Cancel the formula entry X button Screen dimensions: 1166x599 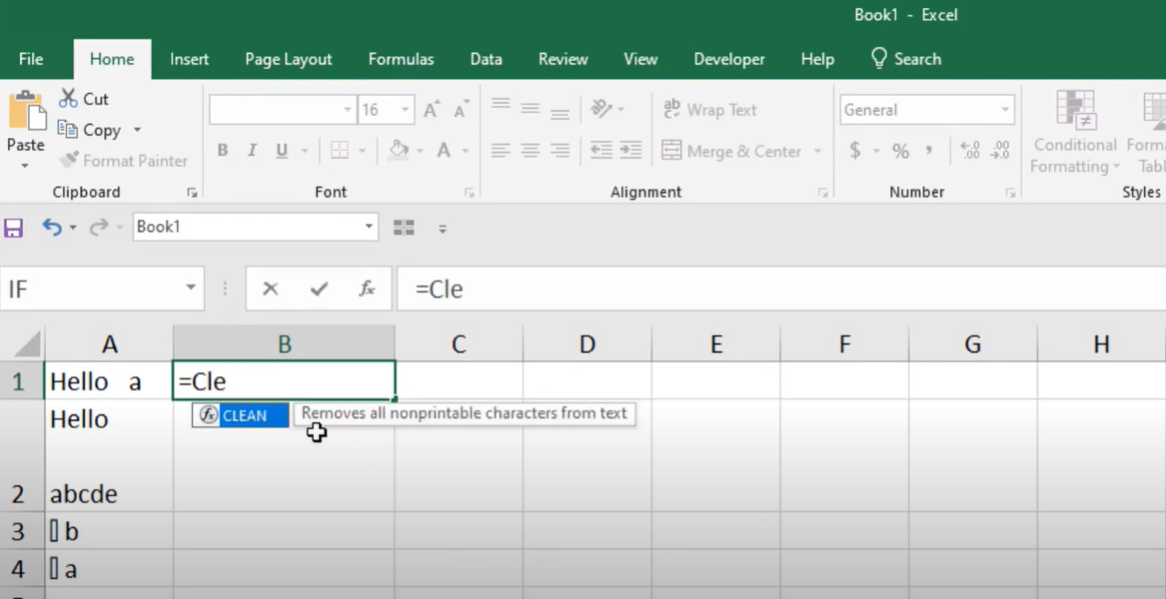click(x=270, y=288)
